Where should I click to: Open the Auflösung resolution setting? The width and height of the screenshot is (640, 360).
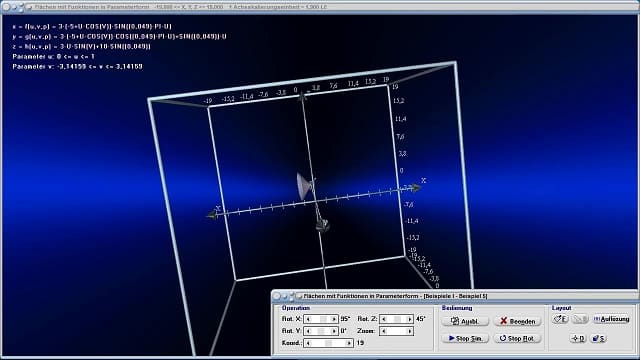(611, 319)
